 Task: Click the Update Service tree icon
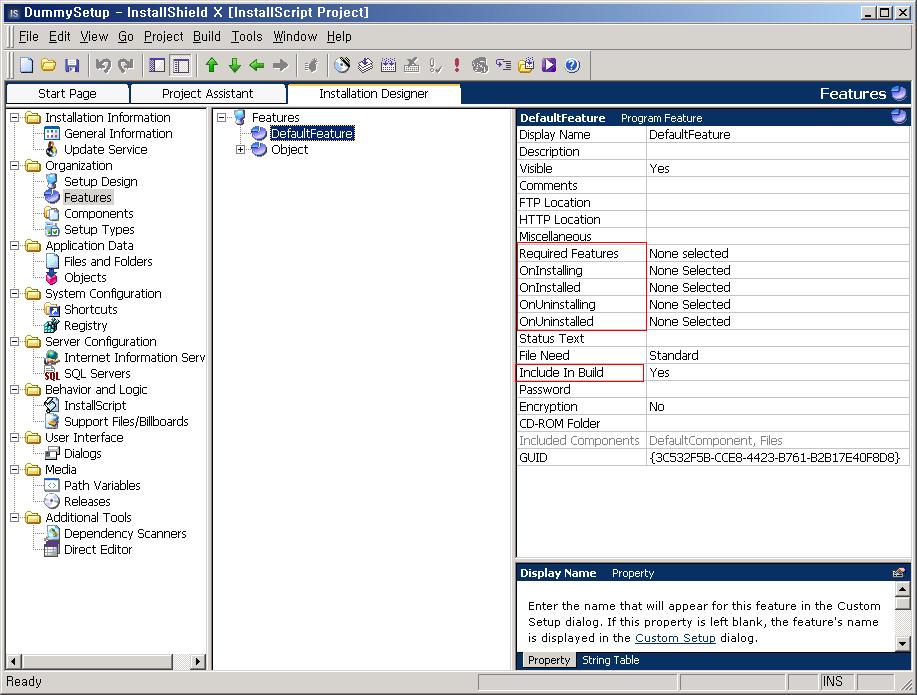(x=52, y=150)
